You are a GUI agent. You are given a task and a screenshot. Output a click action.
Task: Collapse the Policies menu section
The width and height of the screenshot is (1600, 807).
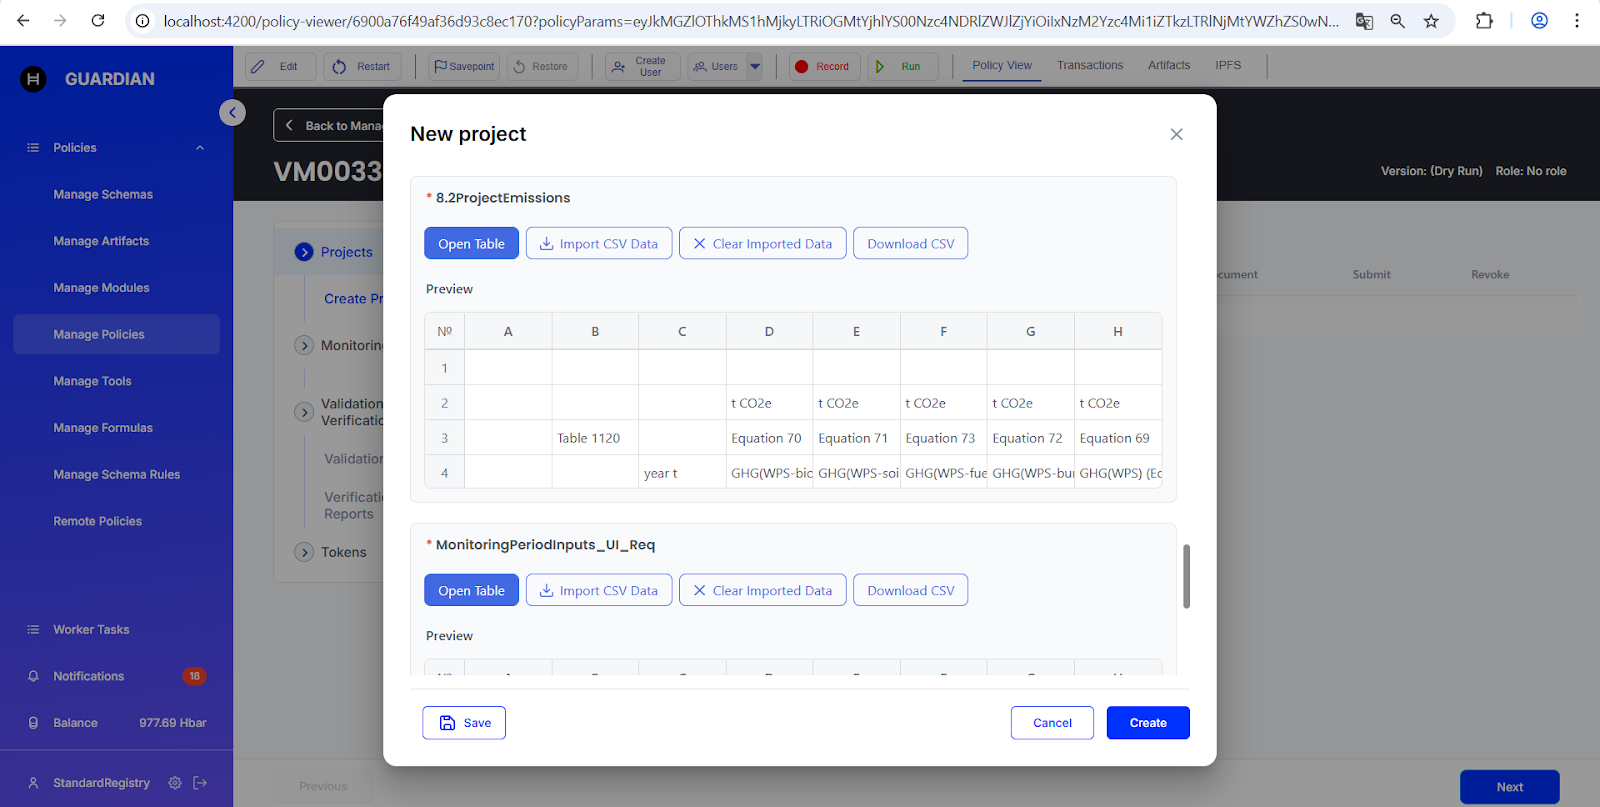(x=200, y=148)
